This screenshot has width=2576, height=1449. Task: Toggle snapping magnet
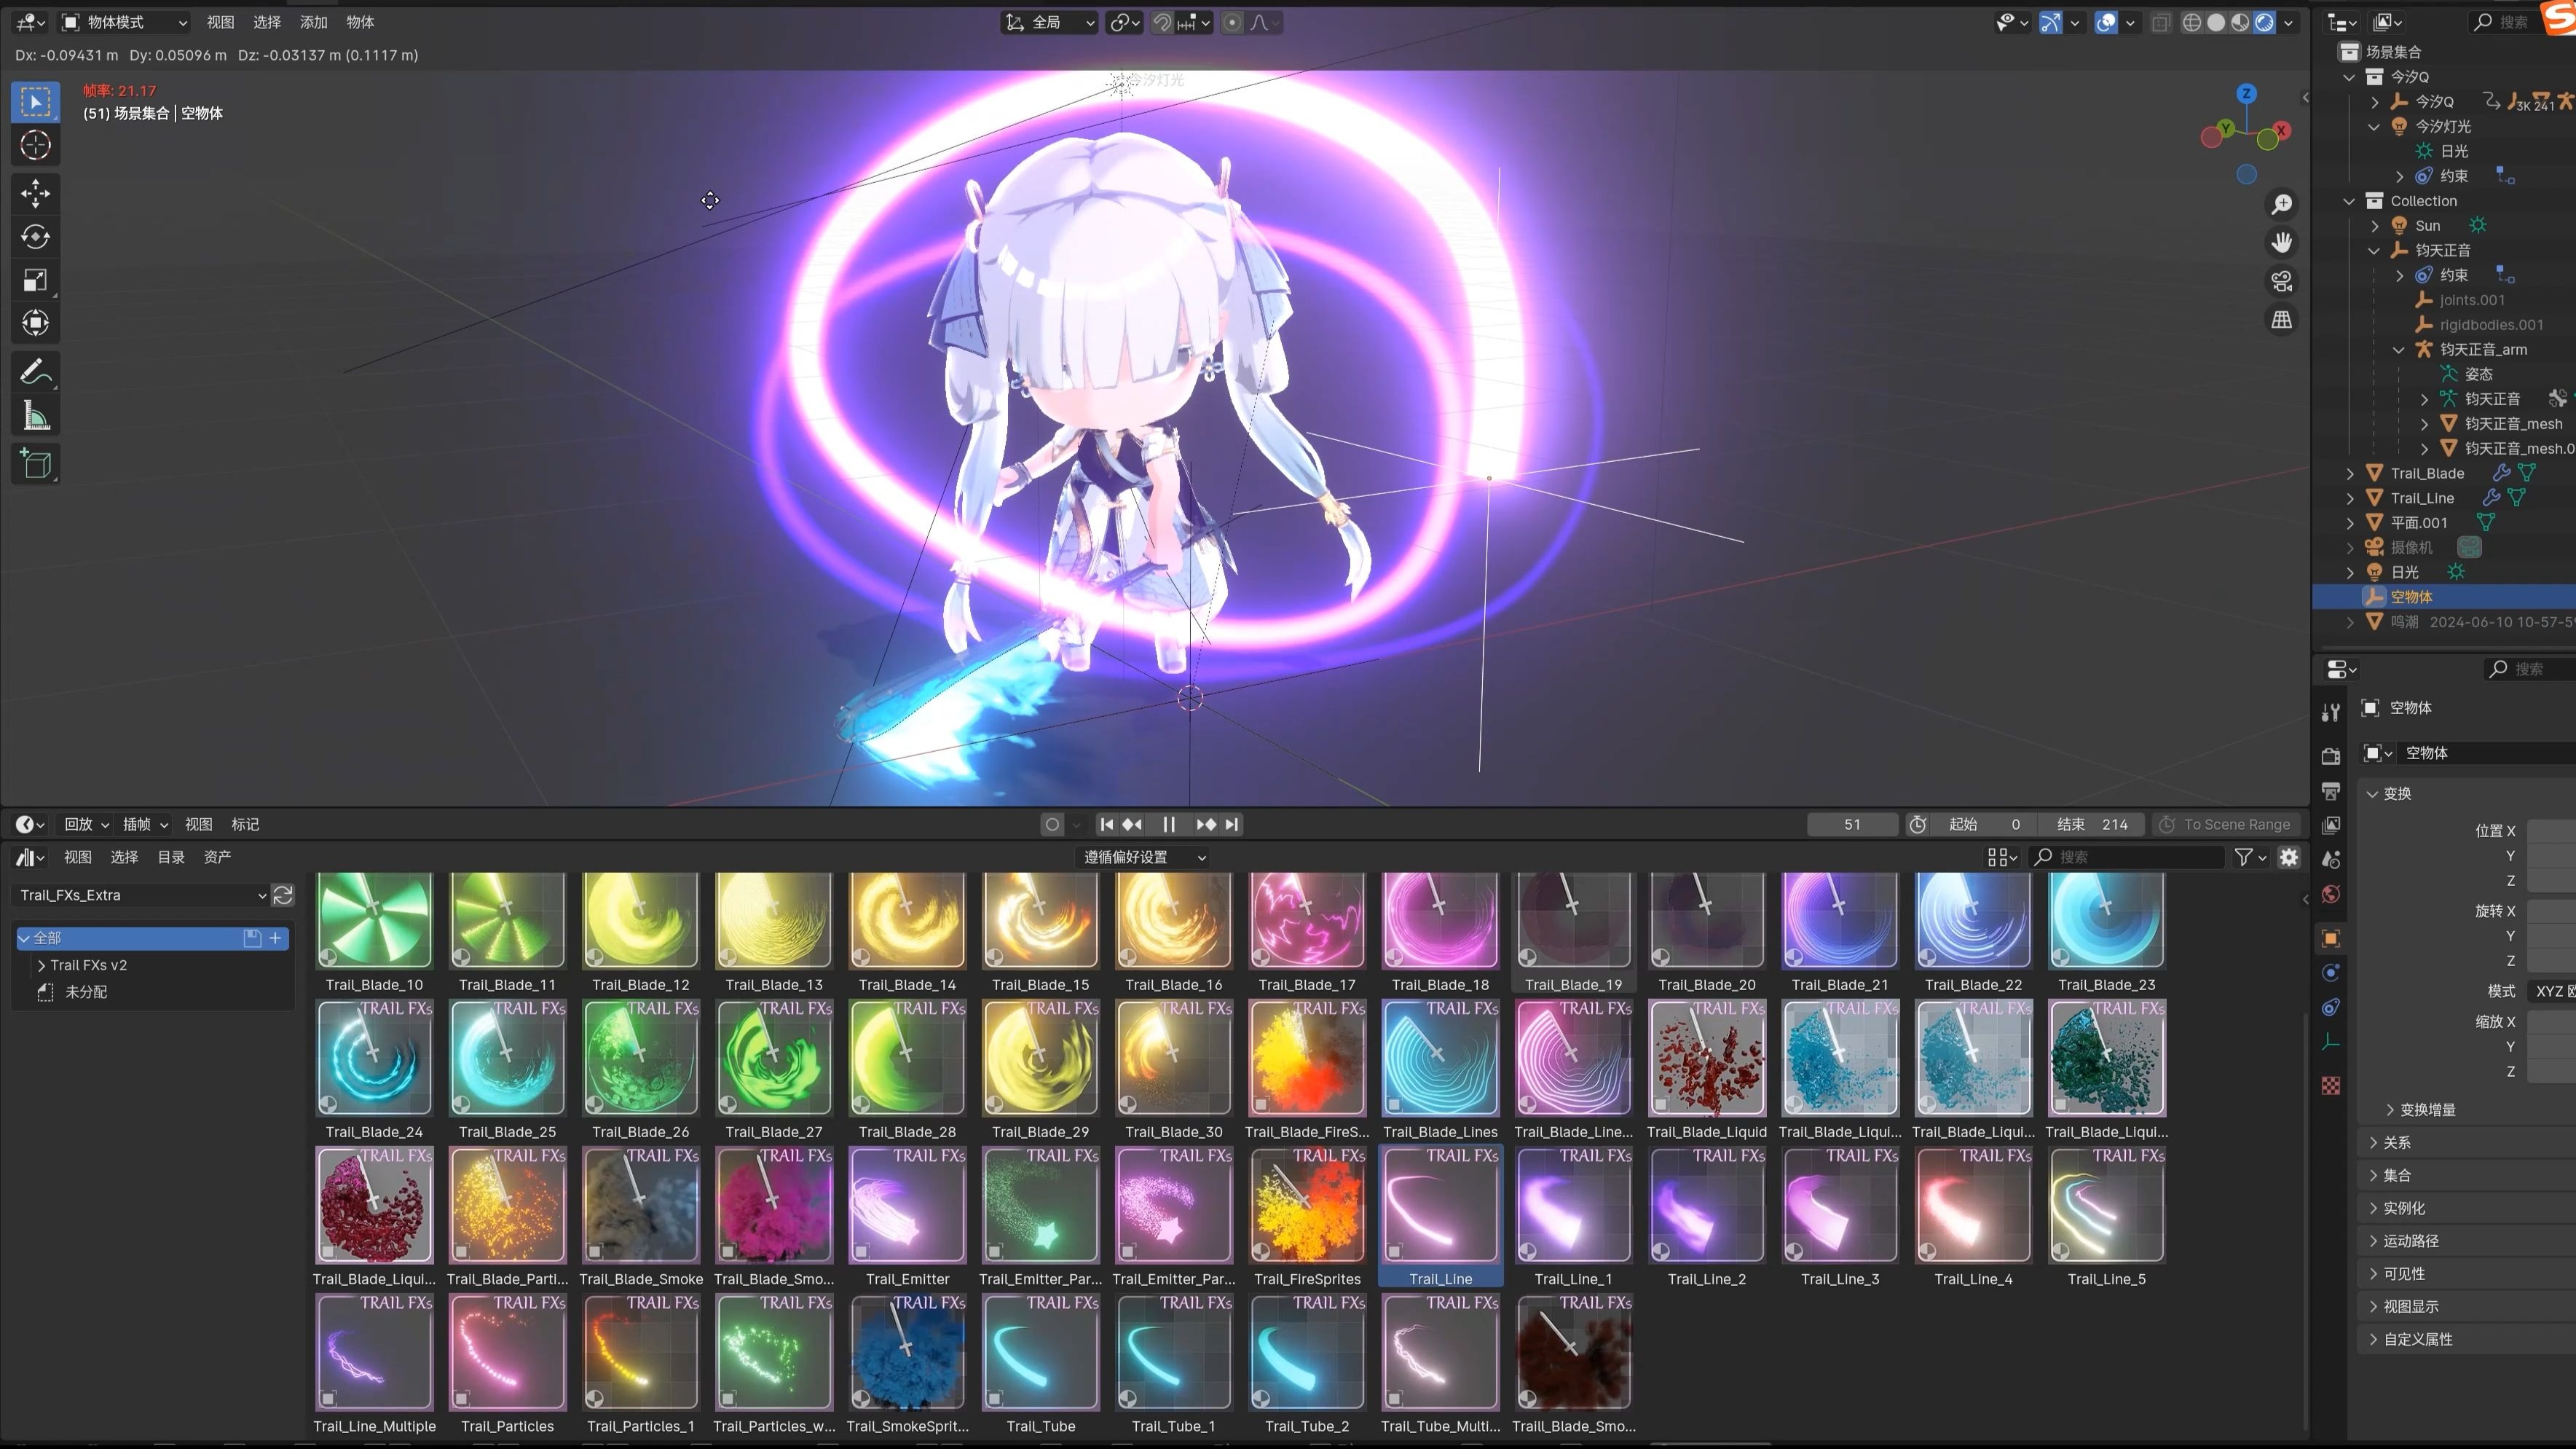click(x=1162, y=22)
